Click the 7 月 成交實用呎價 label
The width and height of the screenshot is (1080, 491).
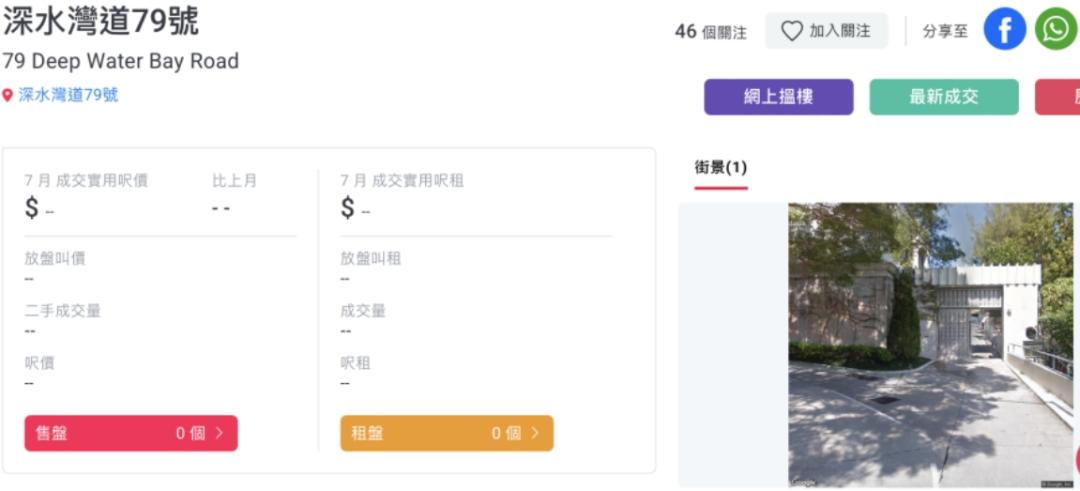pyautogui.click(x=86, y=181)
